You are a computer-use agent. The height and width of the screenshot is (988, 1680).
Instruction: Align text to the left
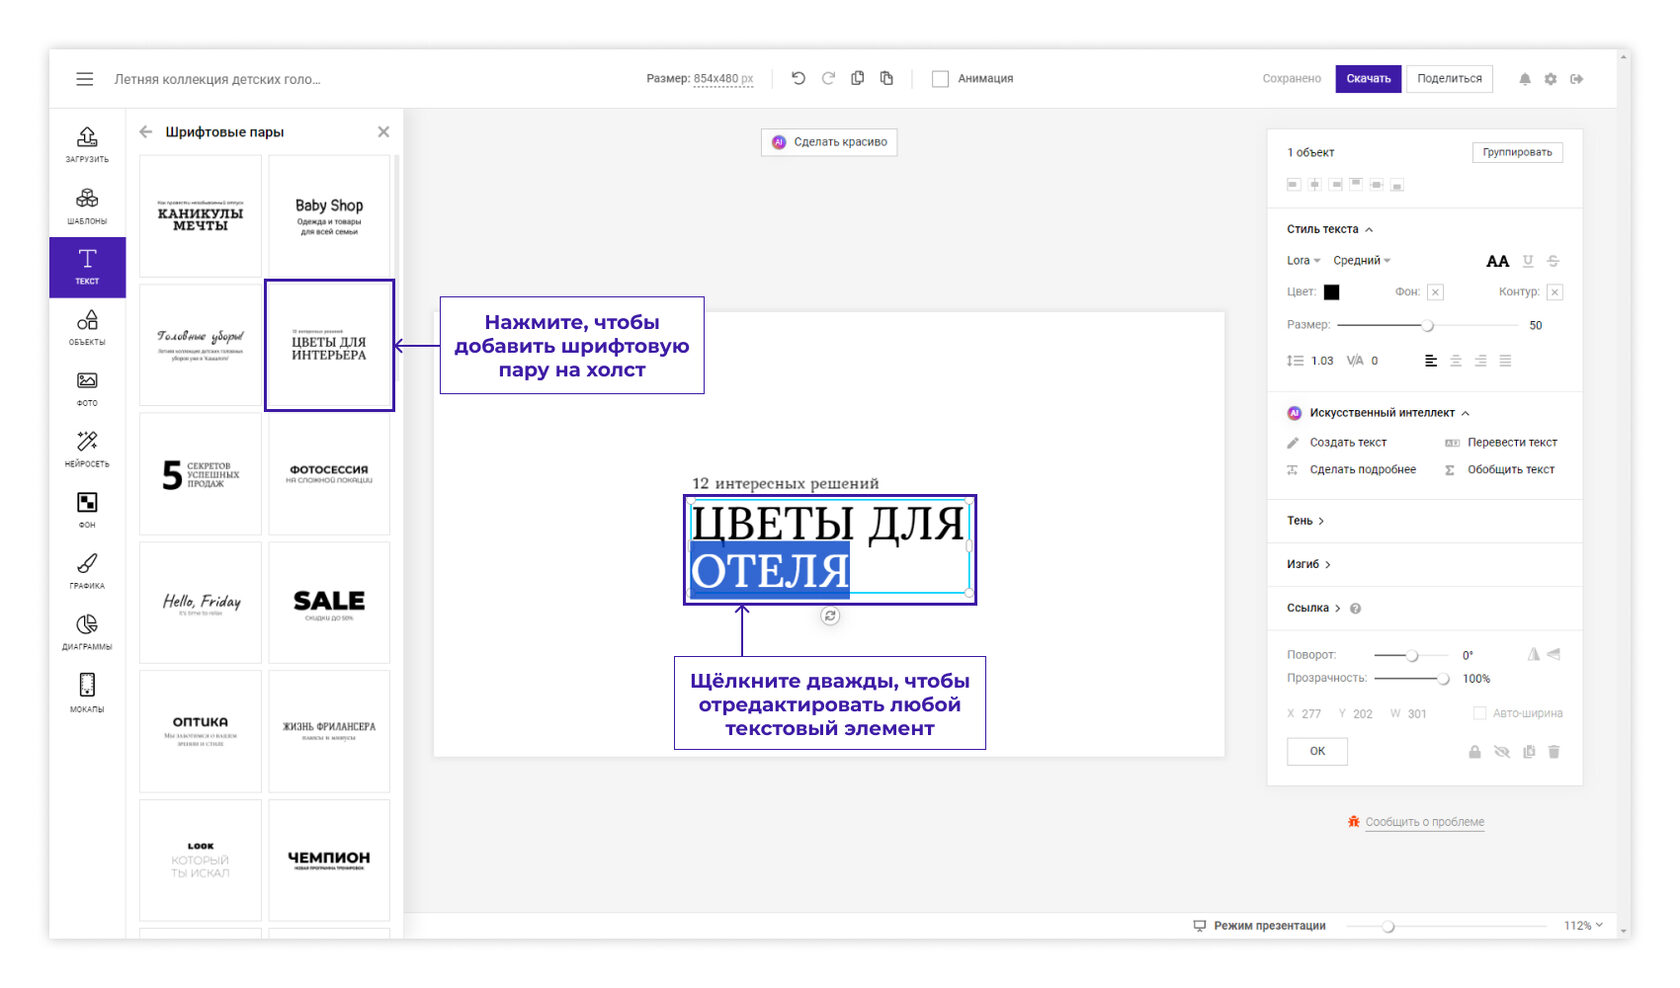1431,361
